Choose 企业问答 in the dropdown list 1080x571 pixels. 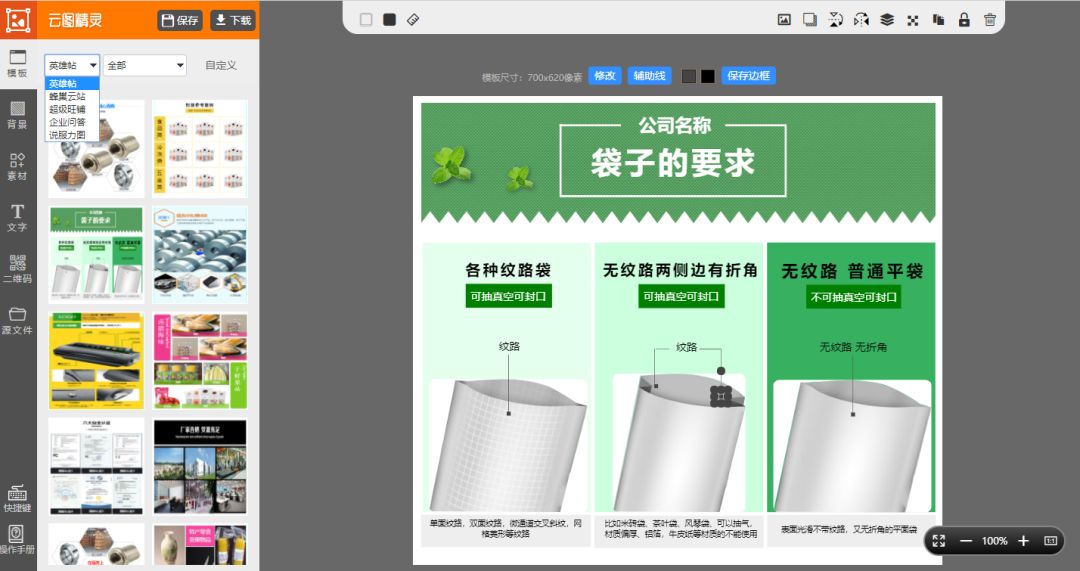coord(72,122)
